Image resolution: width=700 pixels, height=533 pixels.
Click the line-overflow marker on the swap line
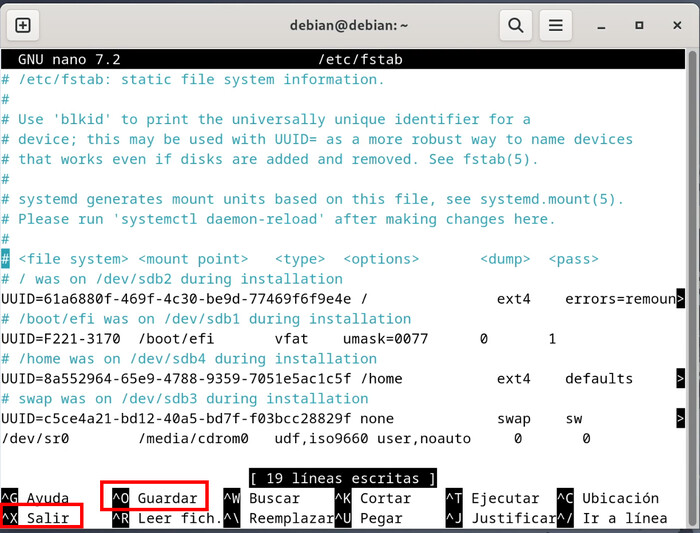coord(680,419)
